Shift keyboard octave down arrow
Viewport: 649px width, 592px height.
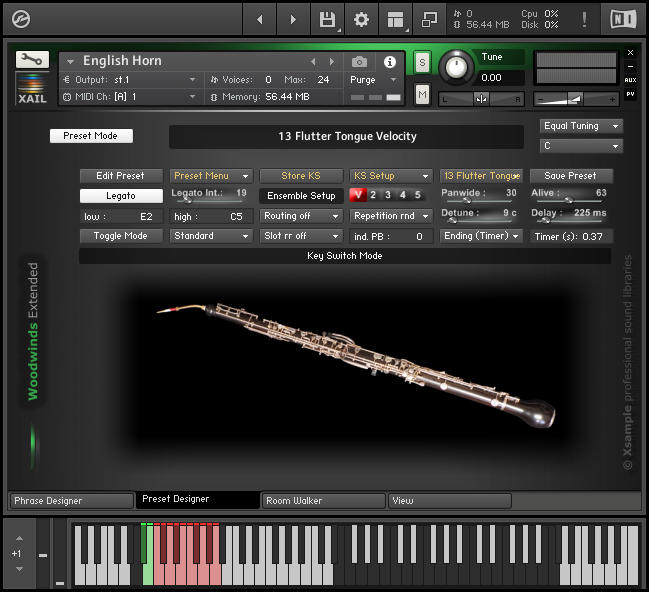[x=19, y=569]
